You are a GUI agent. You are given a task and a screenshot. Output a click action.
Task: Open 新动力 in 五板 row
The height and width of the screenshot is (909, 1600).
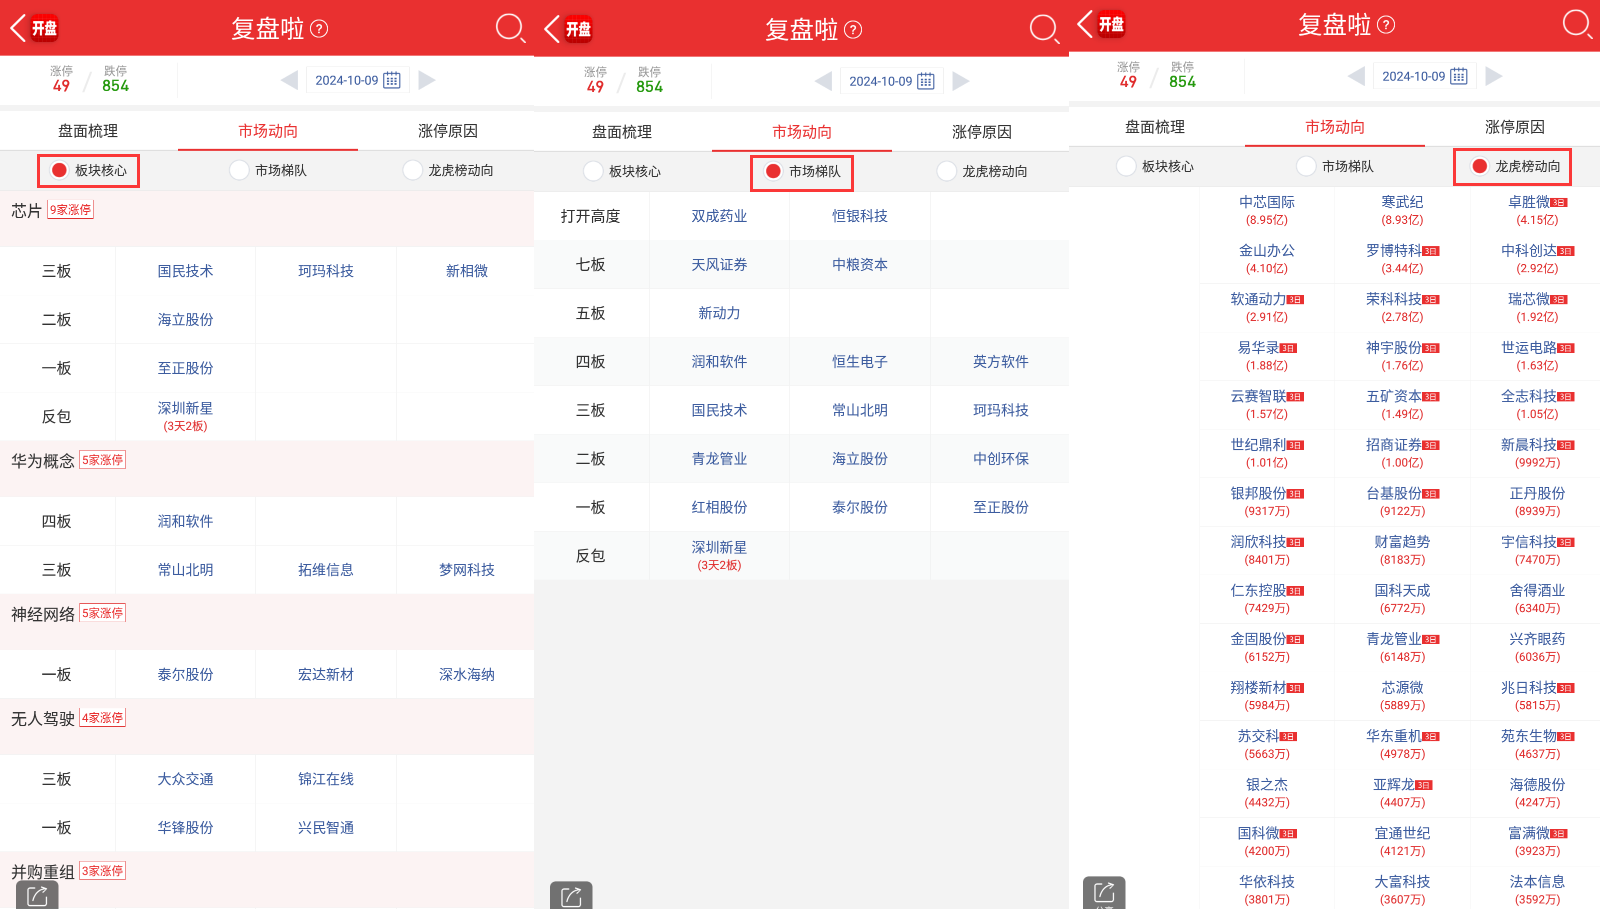pos(719,313)
